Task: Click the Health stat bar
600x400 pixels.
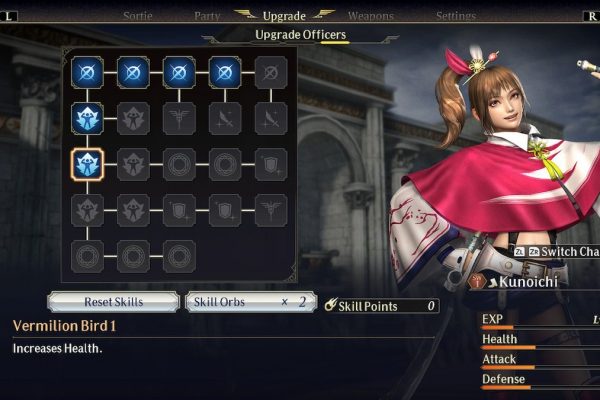Action: 540,347
